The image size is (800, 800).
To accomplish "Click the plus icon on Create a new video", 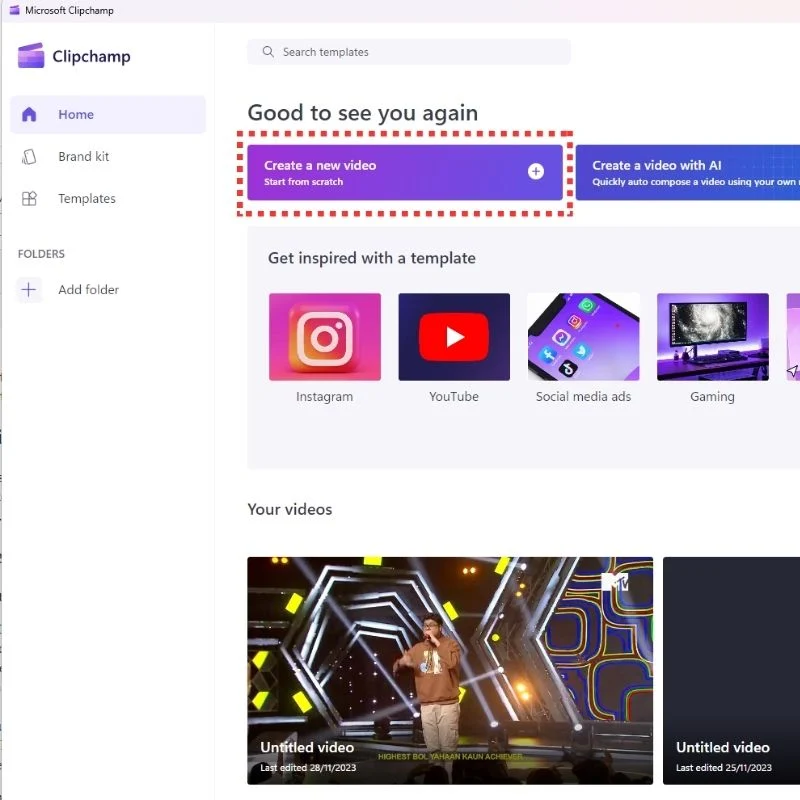I will 536,171.
